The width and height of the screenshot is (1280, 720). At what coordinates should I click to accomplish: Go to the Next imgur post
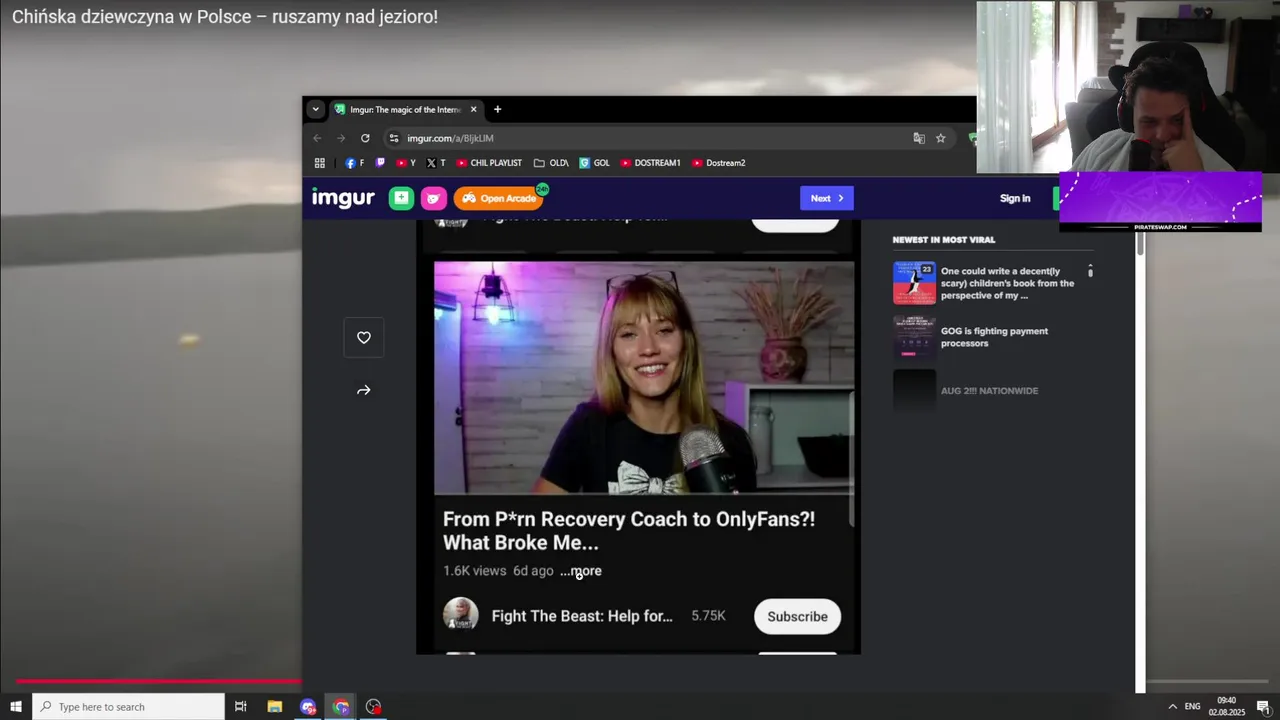point(827,198)
